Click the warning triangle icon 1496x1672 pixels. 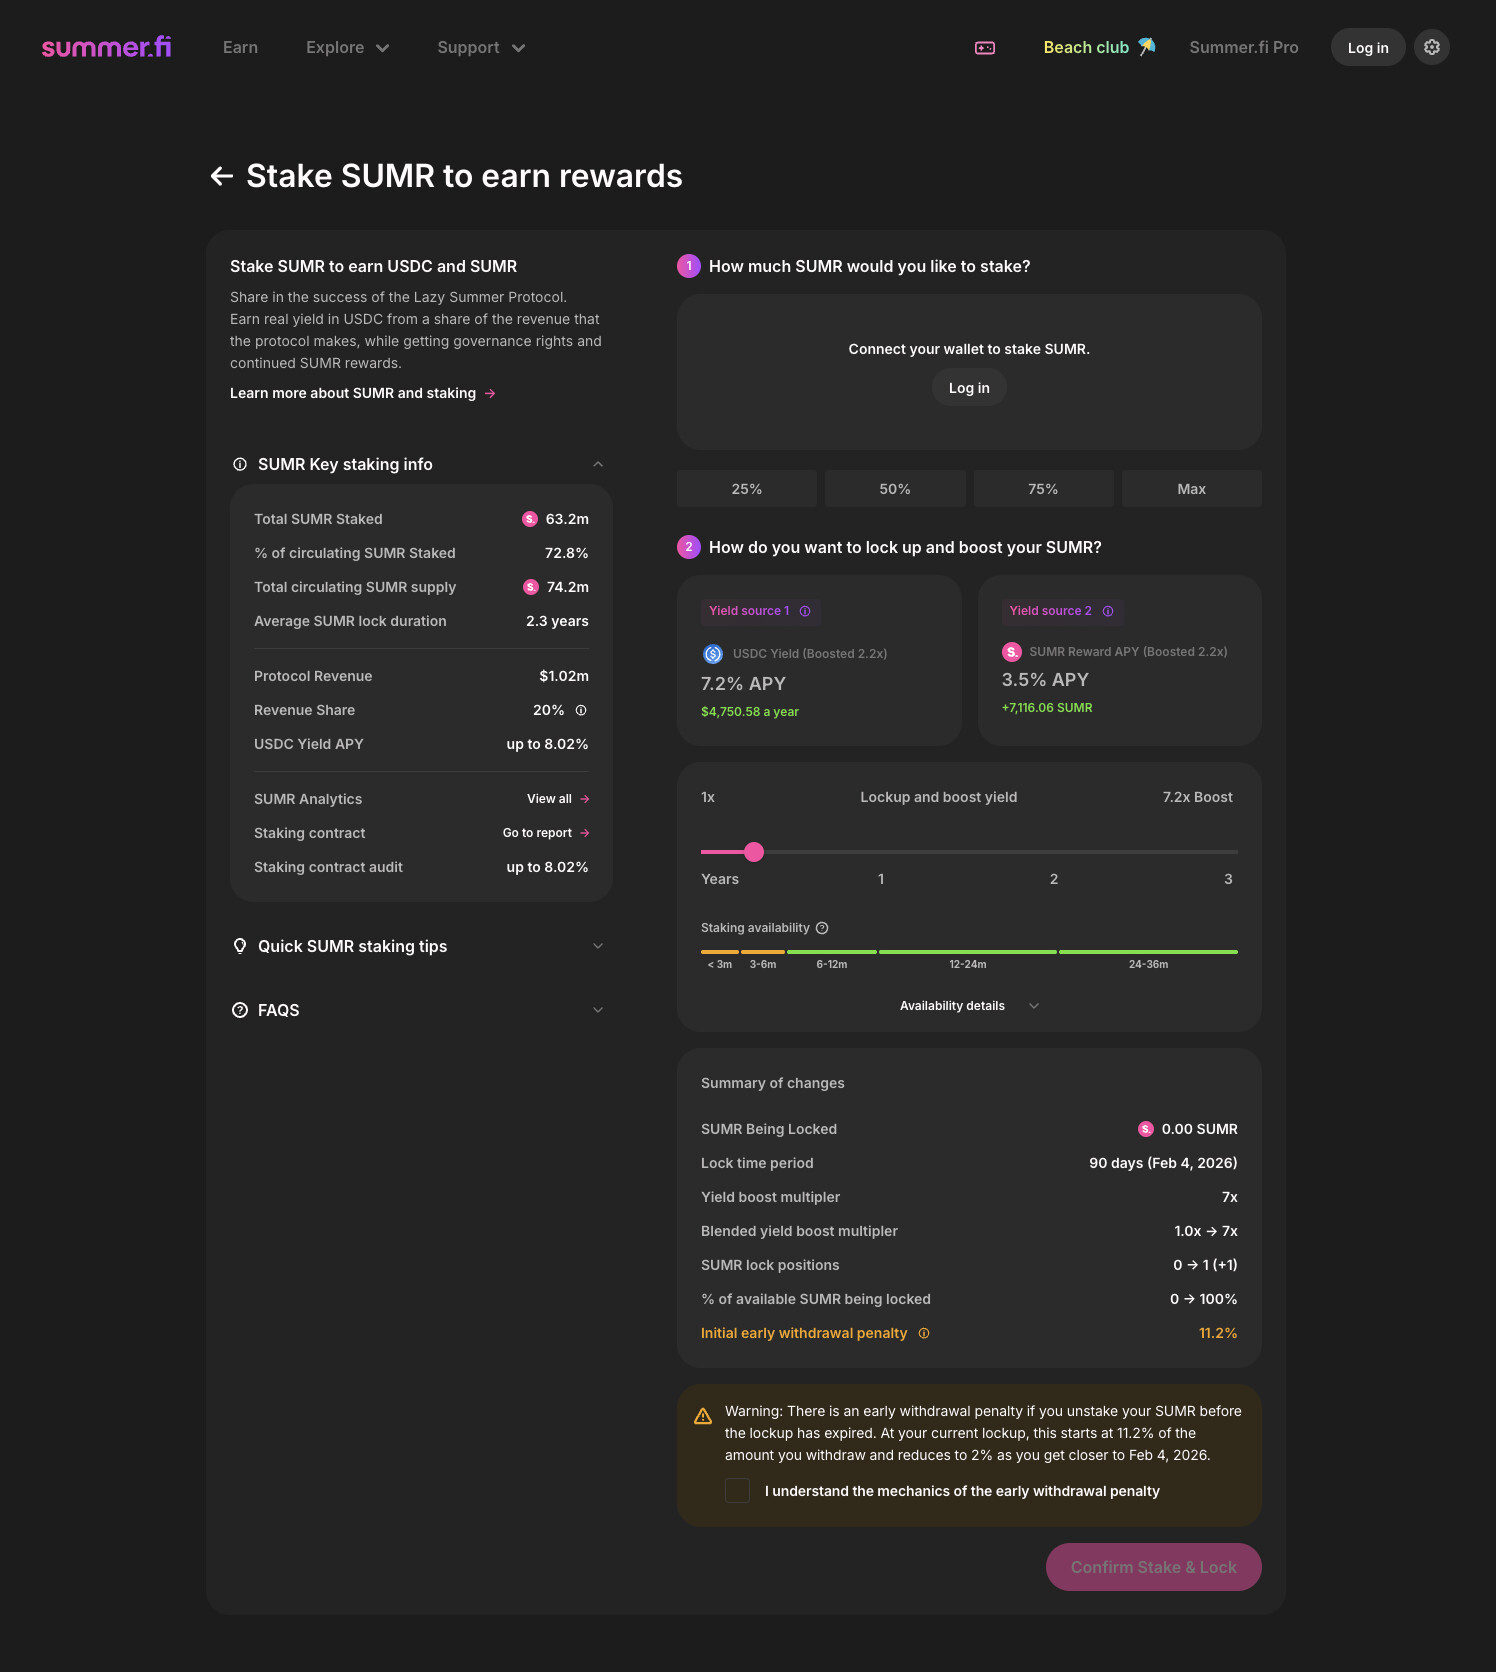[703, 1416]
